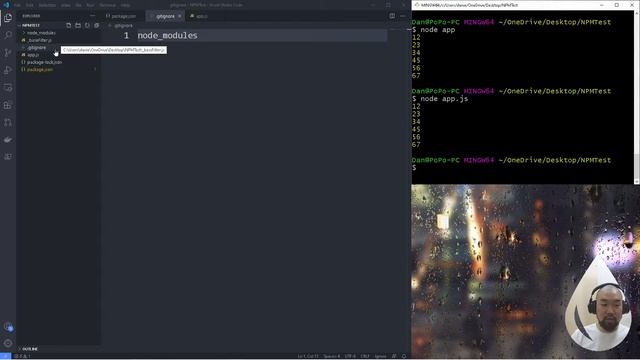Open the Accounts icon in the activity bar
This screenshot has height=360, width=640.
[x=8, y=327]
